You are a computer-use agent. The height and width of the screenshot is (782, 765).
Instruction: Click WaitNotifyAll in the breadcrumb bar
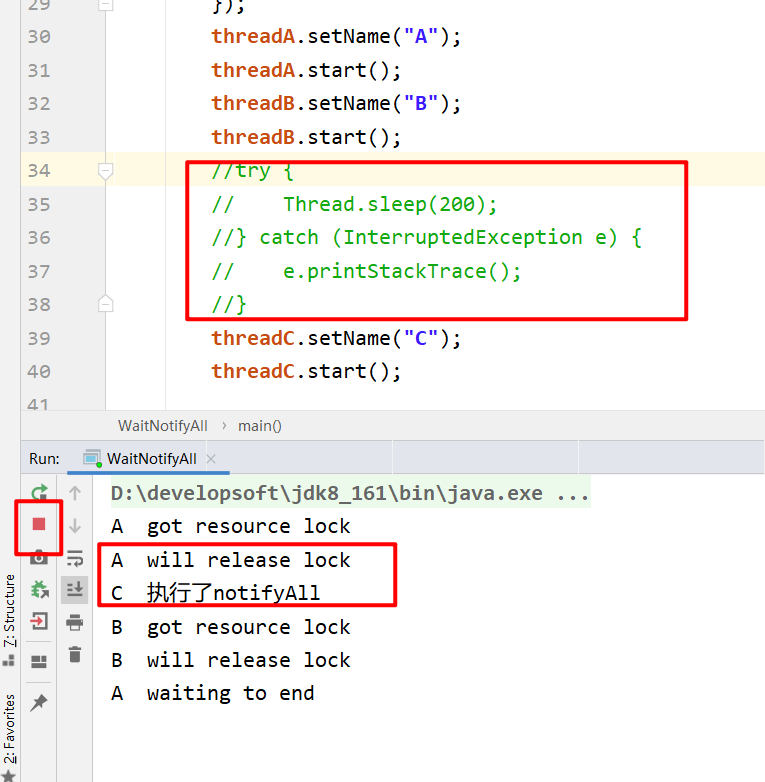click(163, 426)
